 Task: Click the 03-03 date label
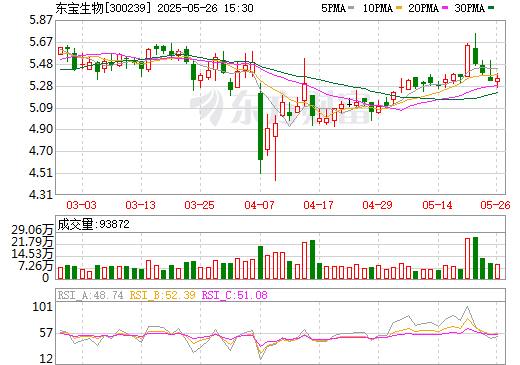tap(81, 205)
